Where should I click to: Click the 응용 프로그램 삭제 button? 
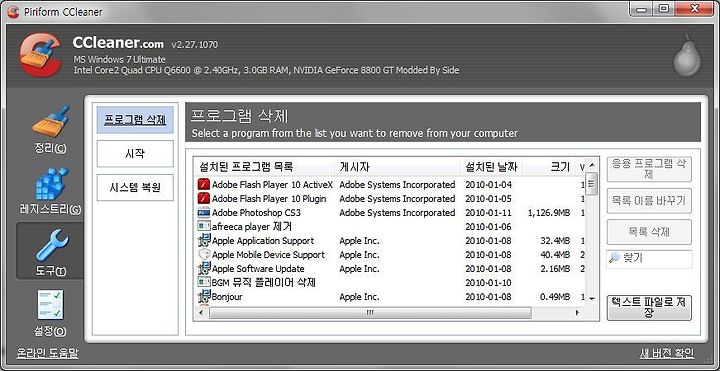click(649, 169)
